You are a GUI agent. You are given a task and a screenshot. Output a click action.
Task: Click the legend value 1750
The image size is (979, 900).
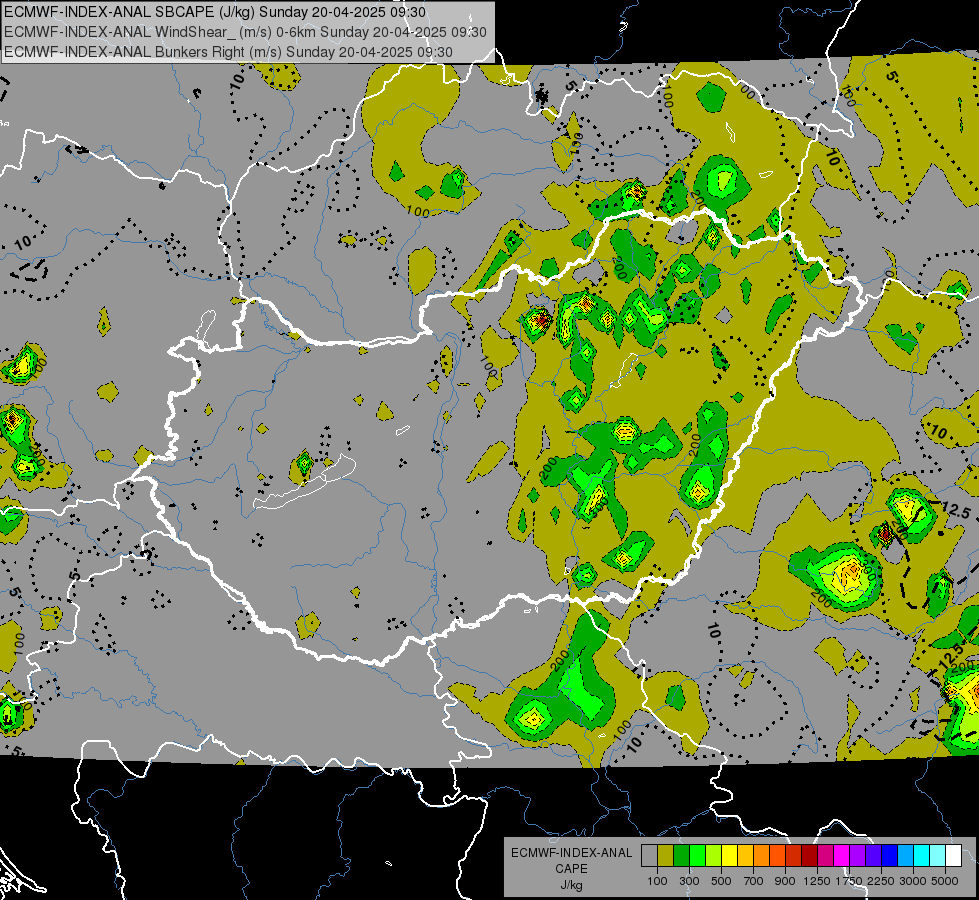(849, 881)
